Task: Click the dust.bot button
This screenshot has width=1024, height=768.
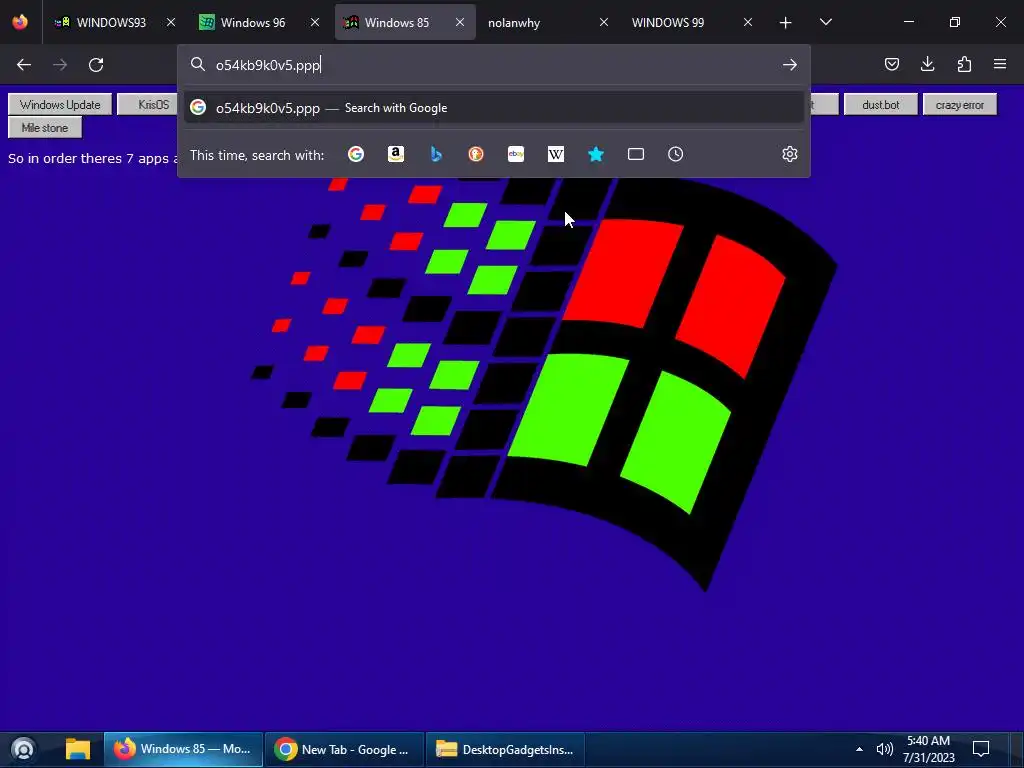Action: tap(881, 104)
